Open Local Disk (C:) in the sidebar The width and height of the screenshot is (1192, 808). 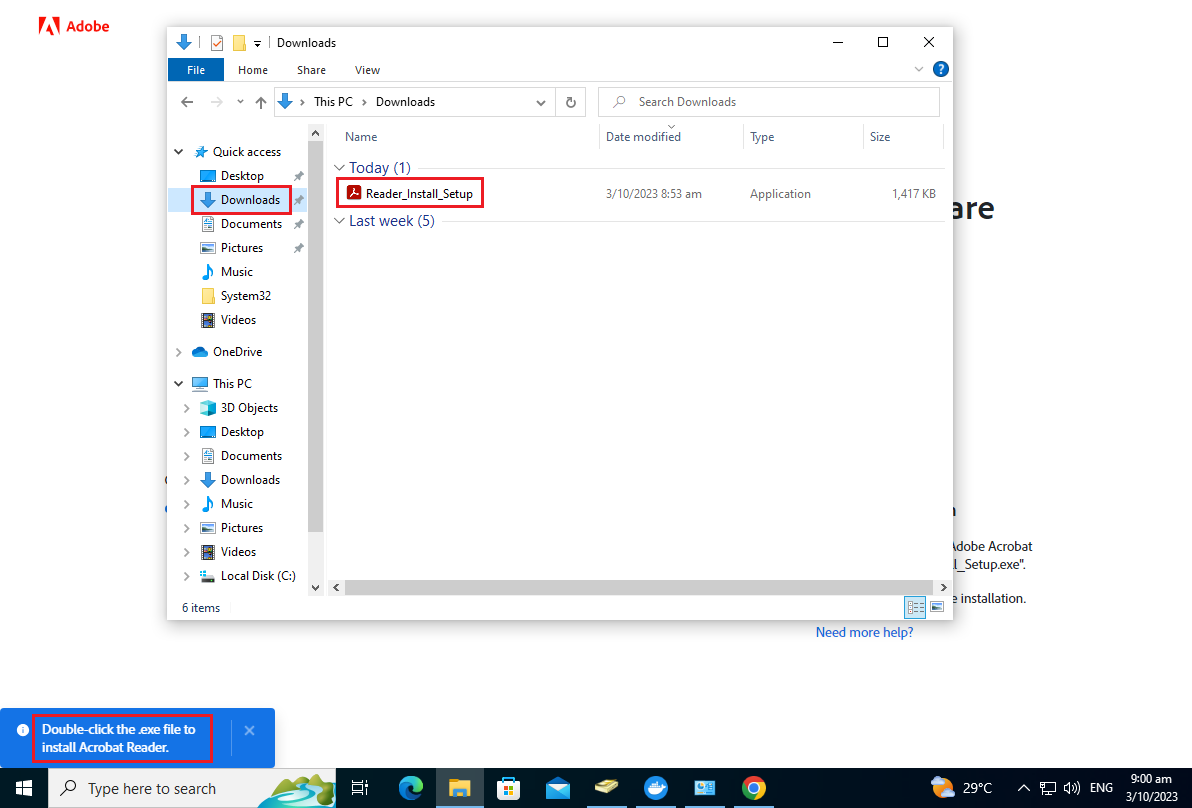click(x=254, y=575)
